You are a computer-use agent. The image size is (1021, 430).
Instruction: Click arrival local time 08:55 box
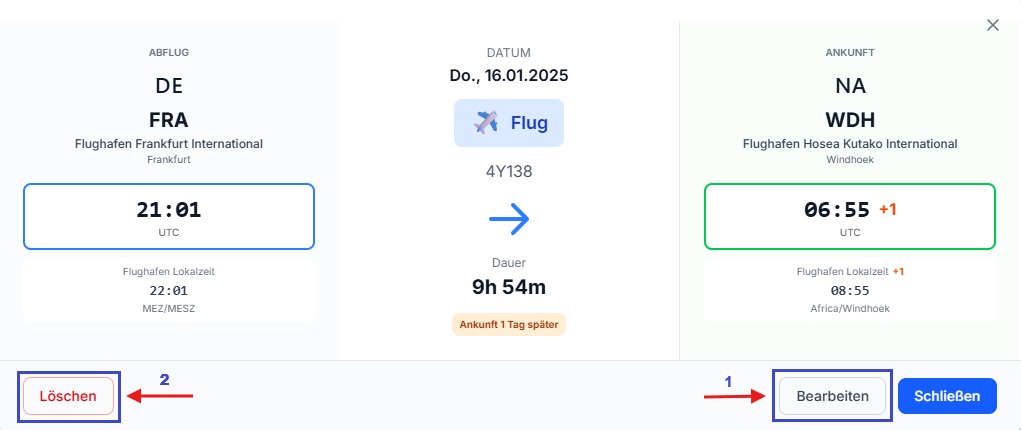coord(849,290)
